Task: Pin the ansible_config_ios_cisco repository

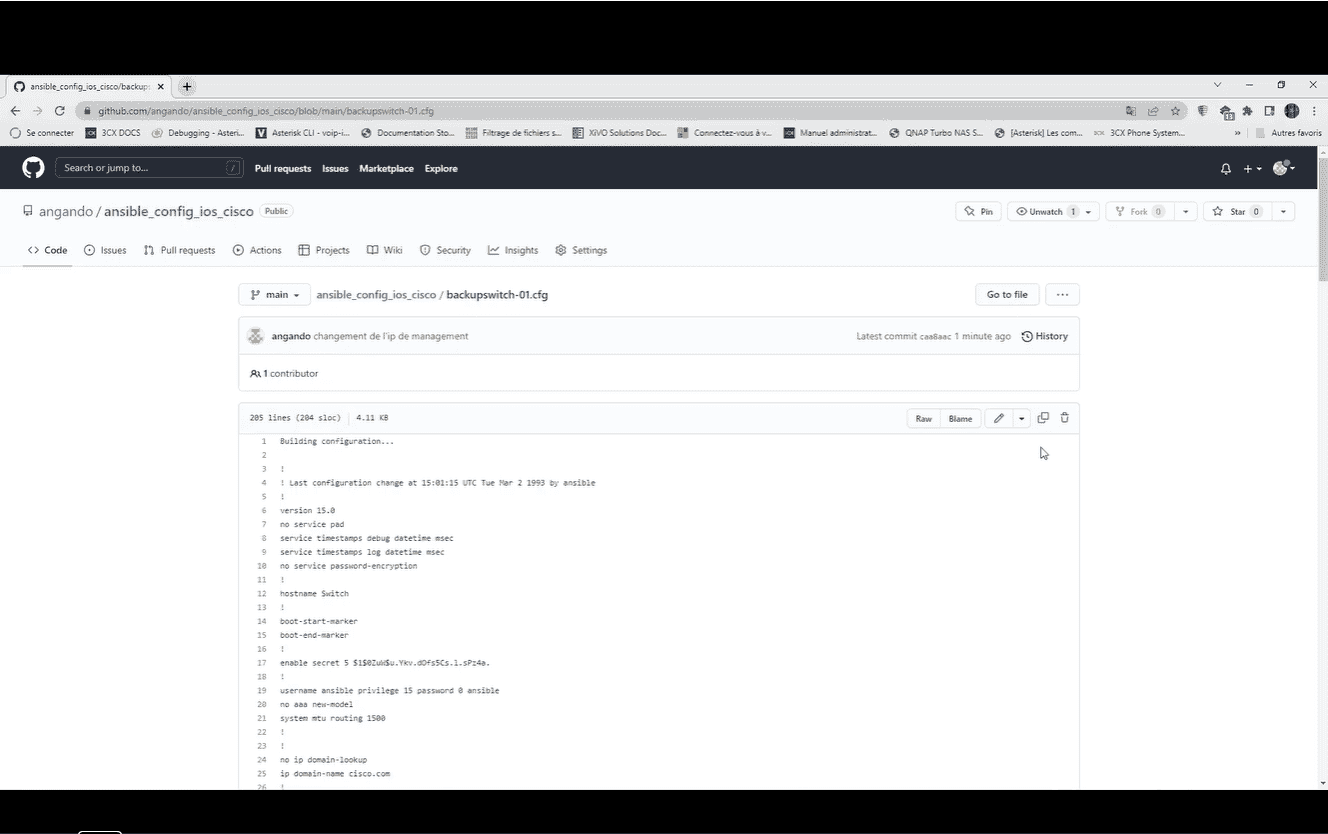Action: click(978, 211)
